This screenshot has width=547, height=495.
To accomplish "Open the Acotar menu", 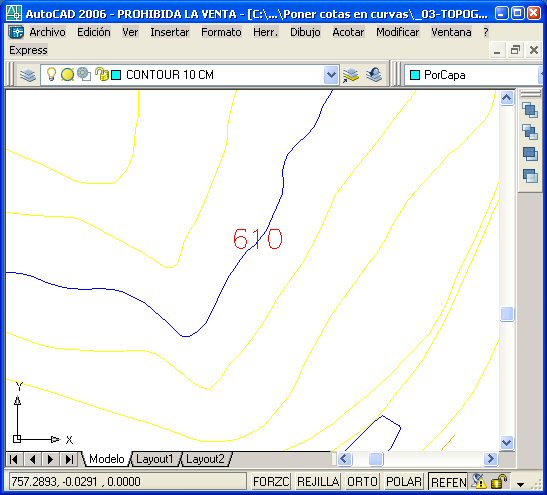I will [348, 32].
